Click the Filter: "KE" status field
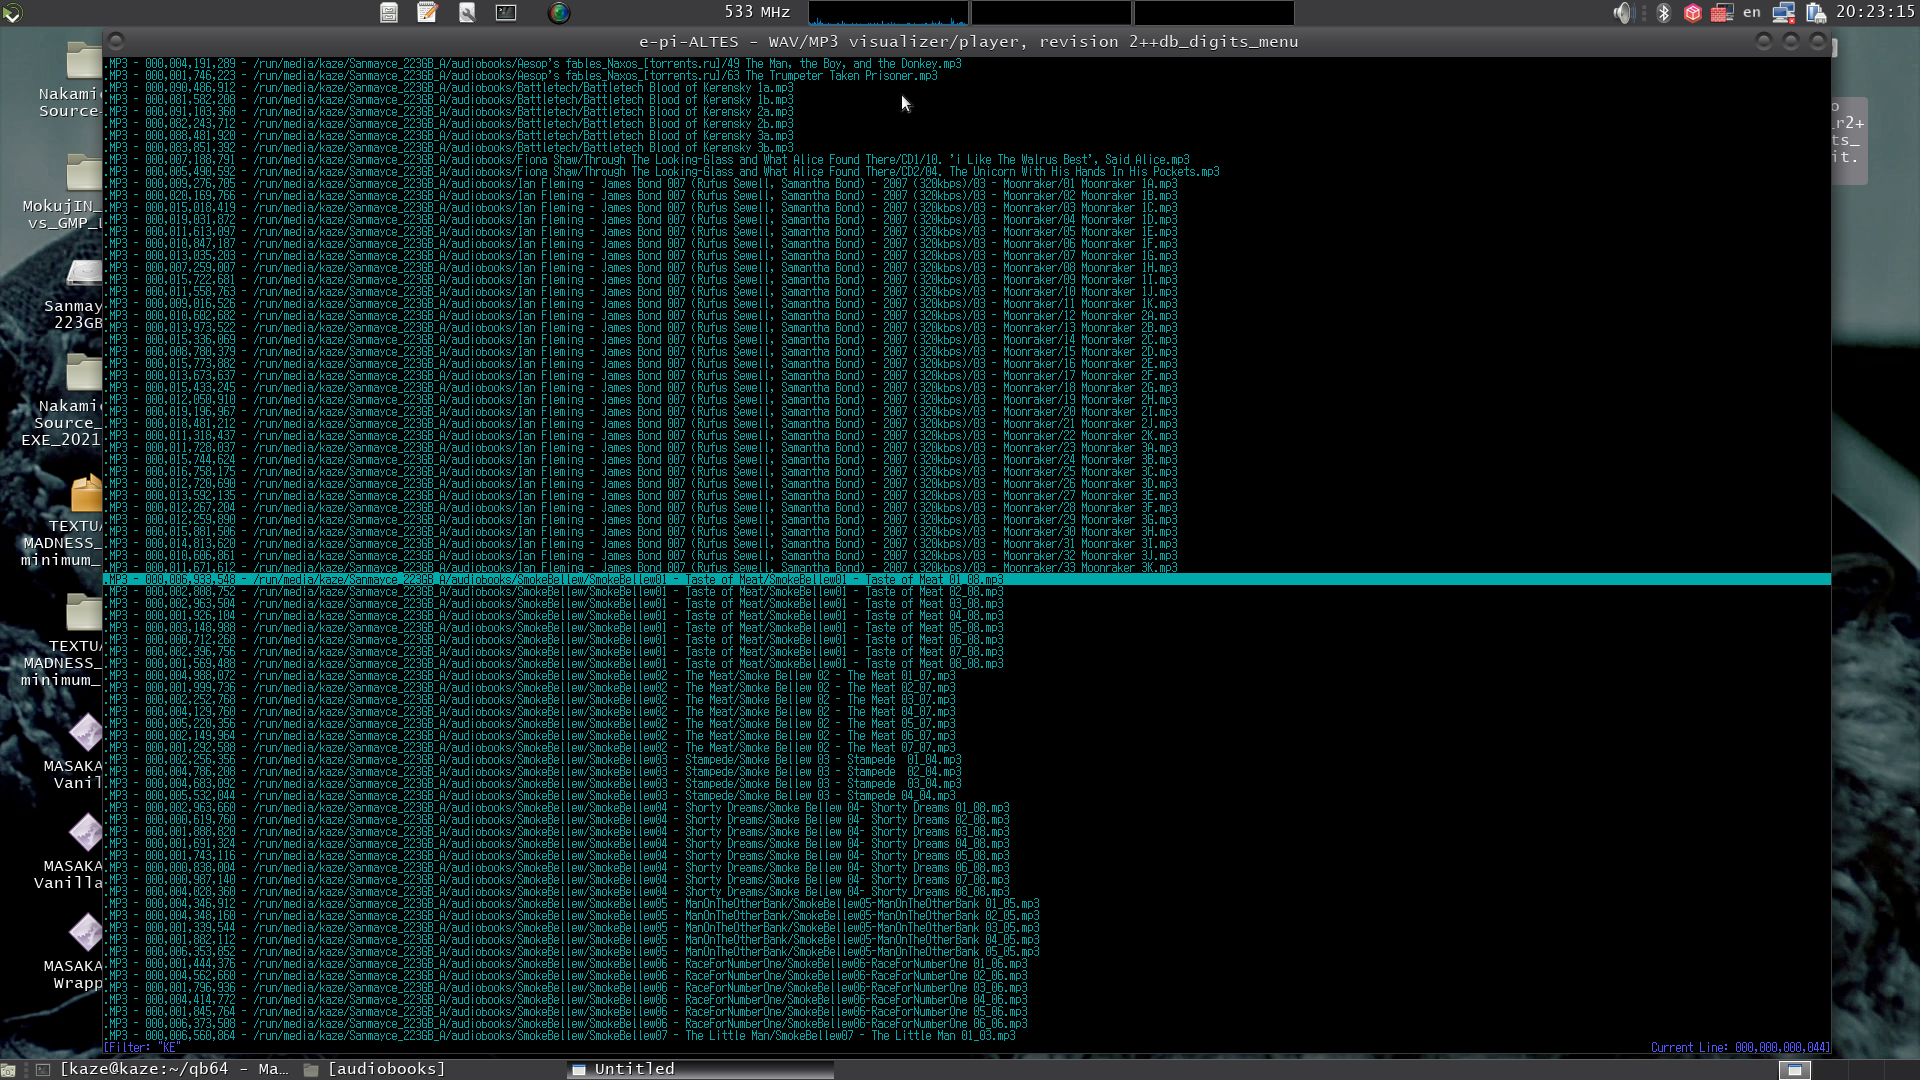The image size is (1920, 1080). pyautogui.click(x=141, y=1048)
